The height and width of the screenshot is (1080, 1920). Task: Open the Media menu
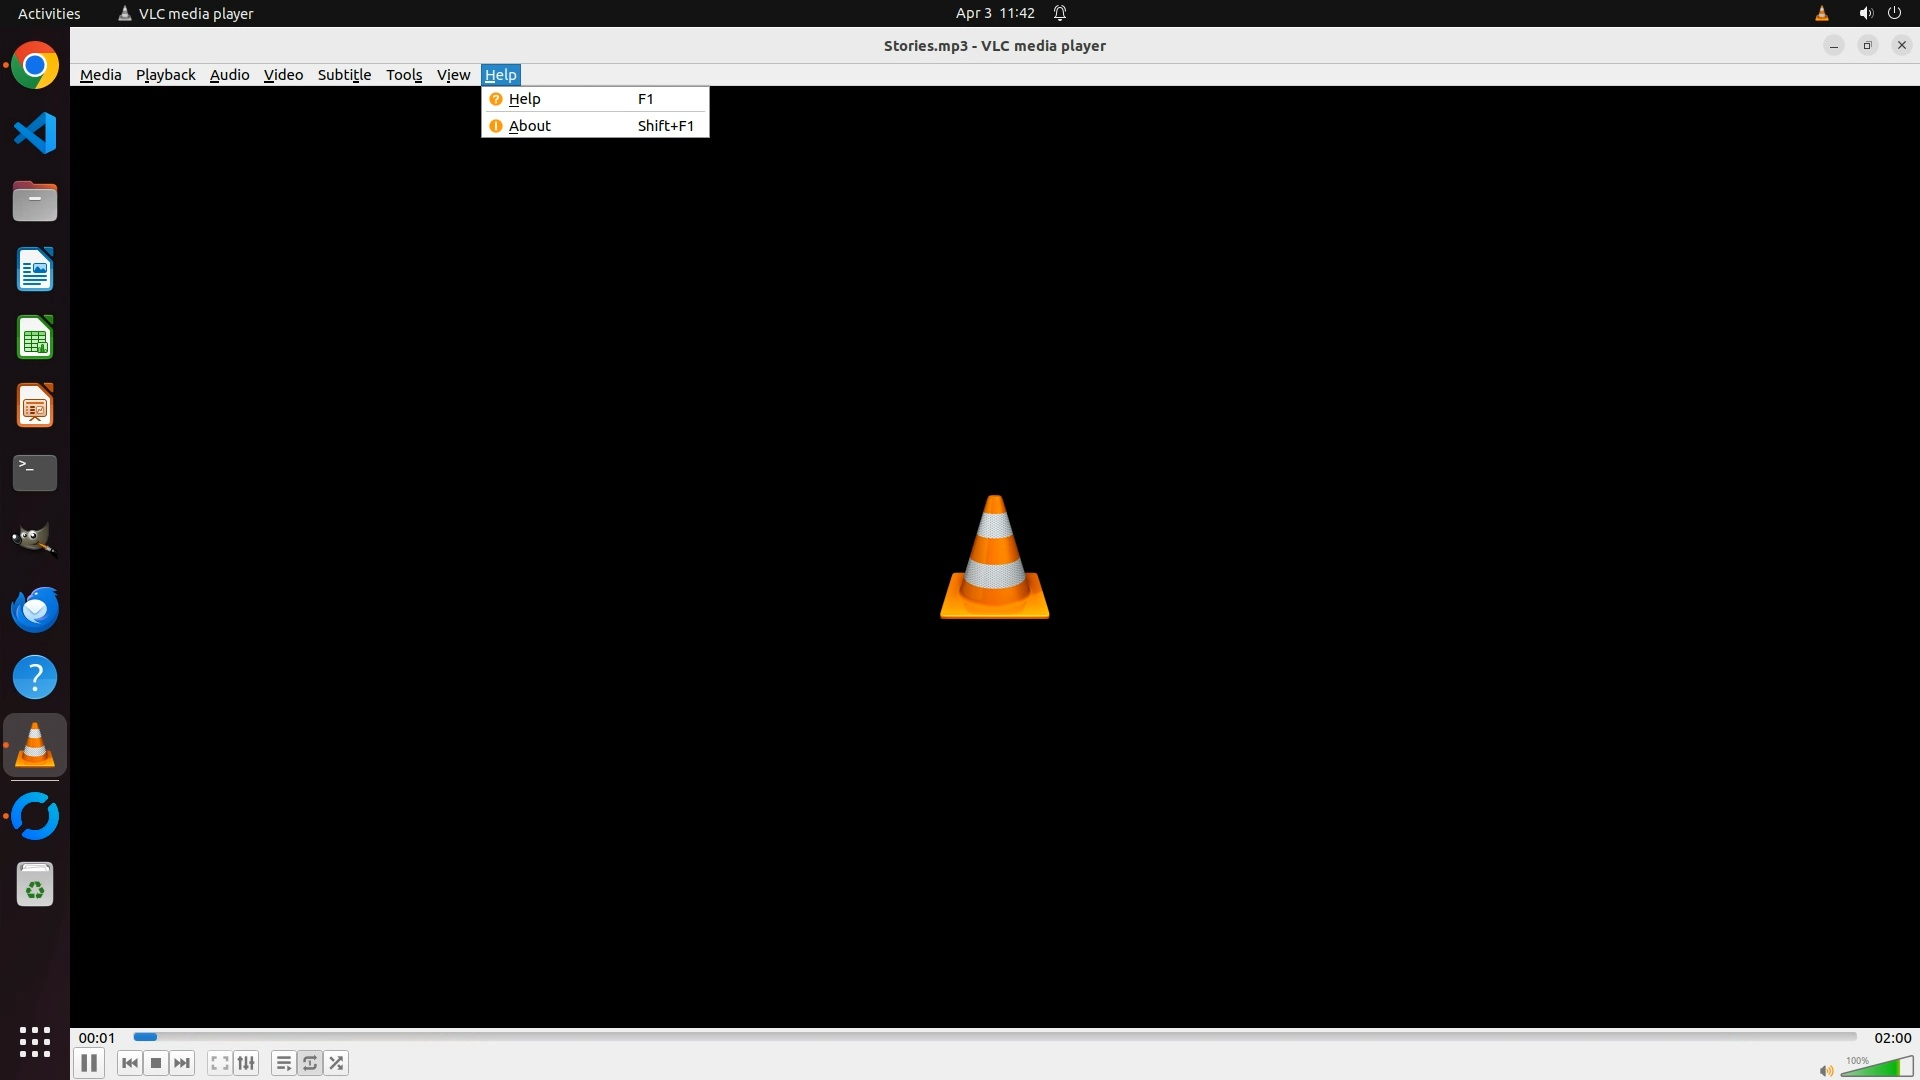[100, 75]
